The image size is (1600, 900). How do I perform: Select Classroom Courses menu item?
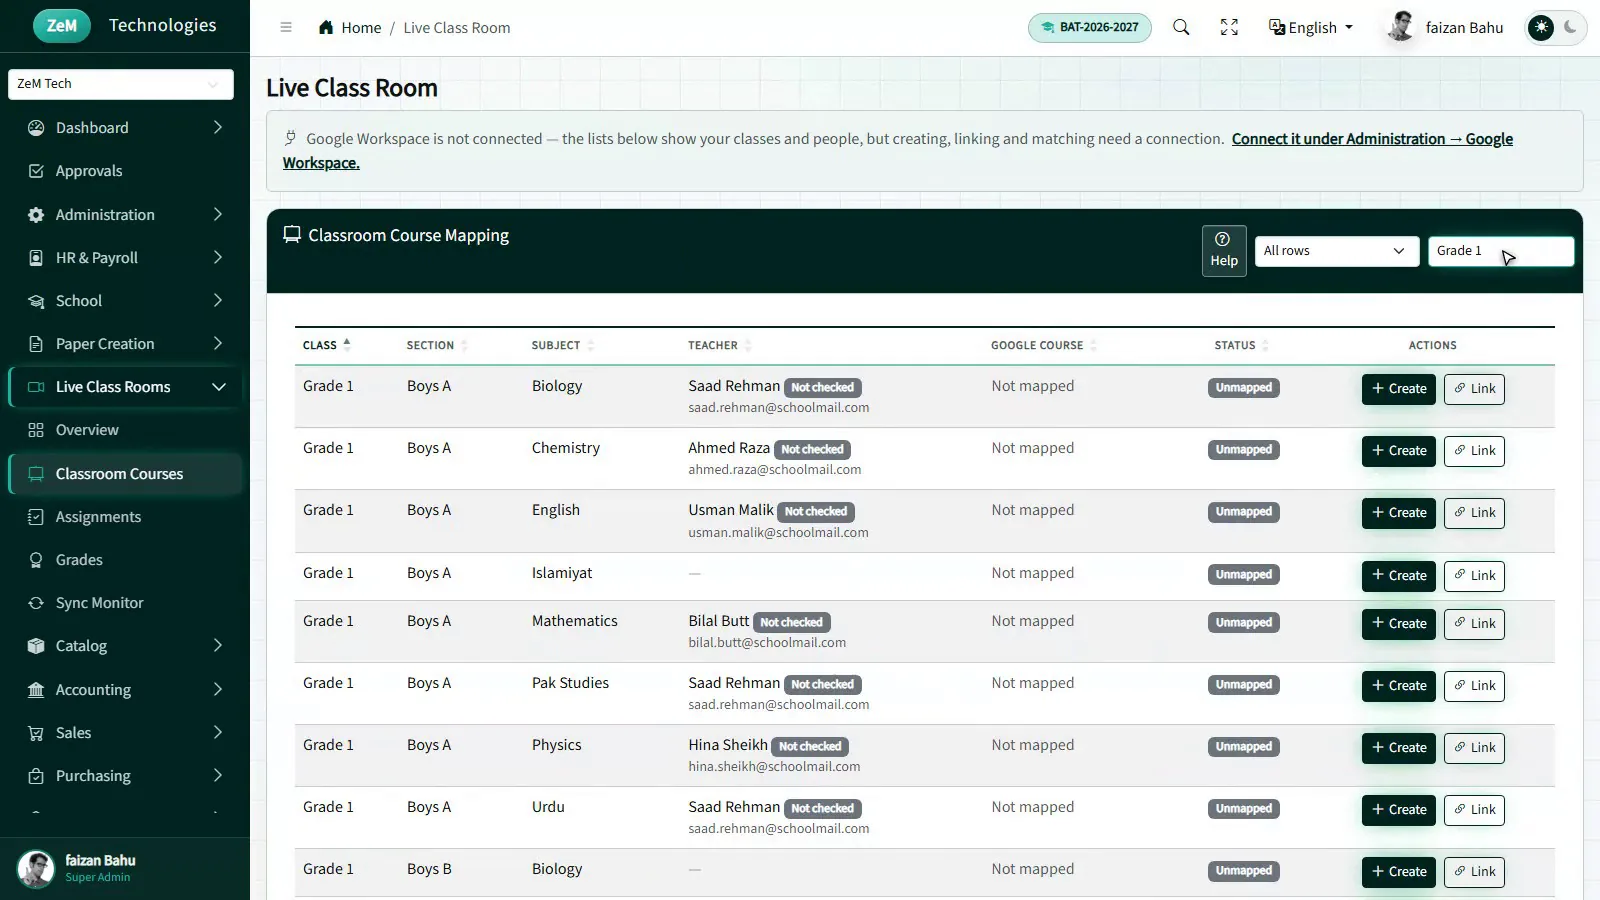(x=125, y=474)
